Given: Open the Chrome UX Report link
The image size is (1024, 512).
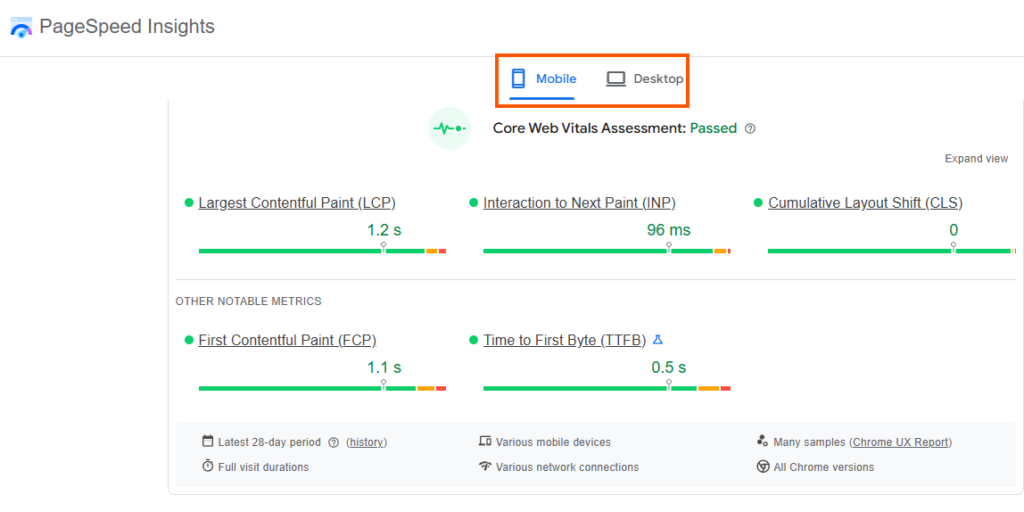Looking at the screenshot, I should pyautogui.click(x=901, y=442).
